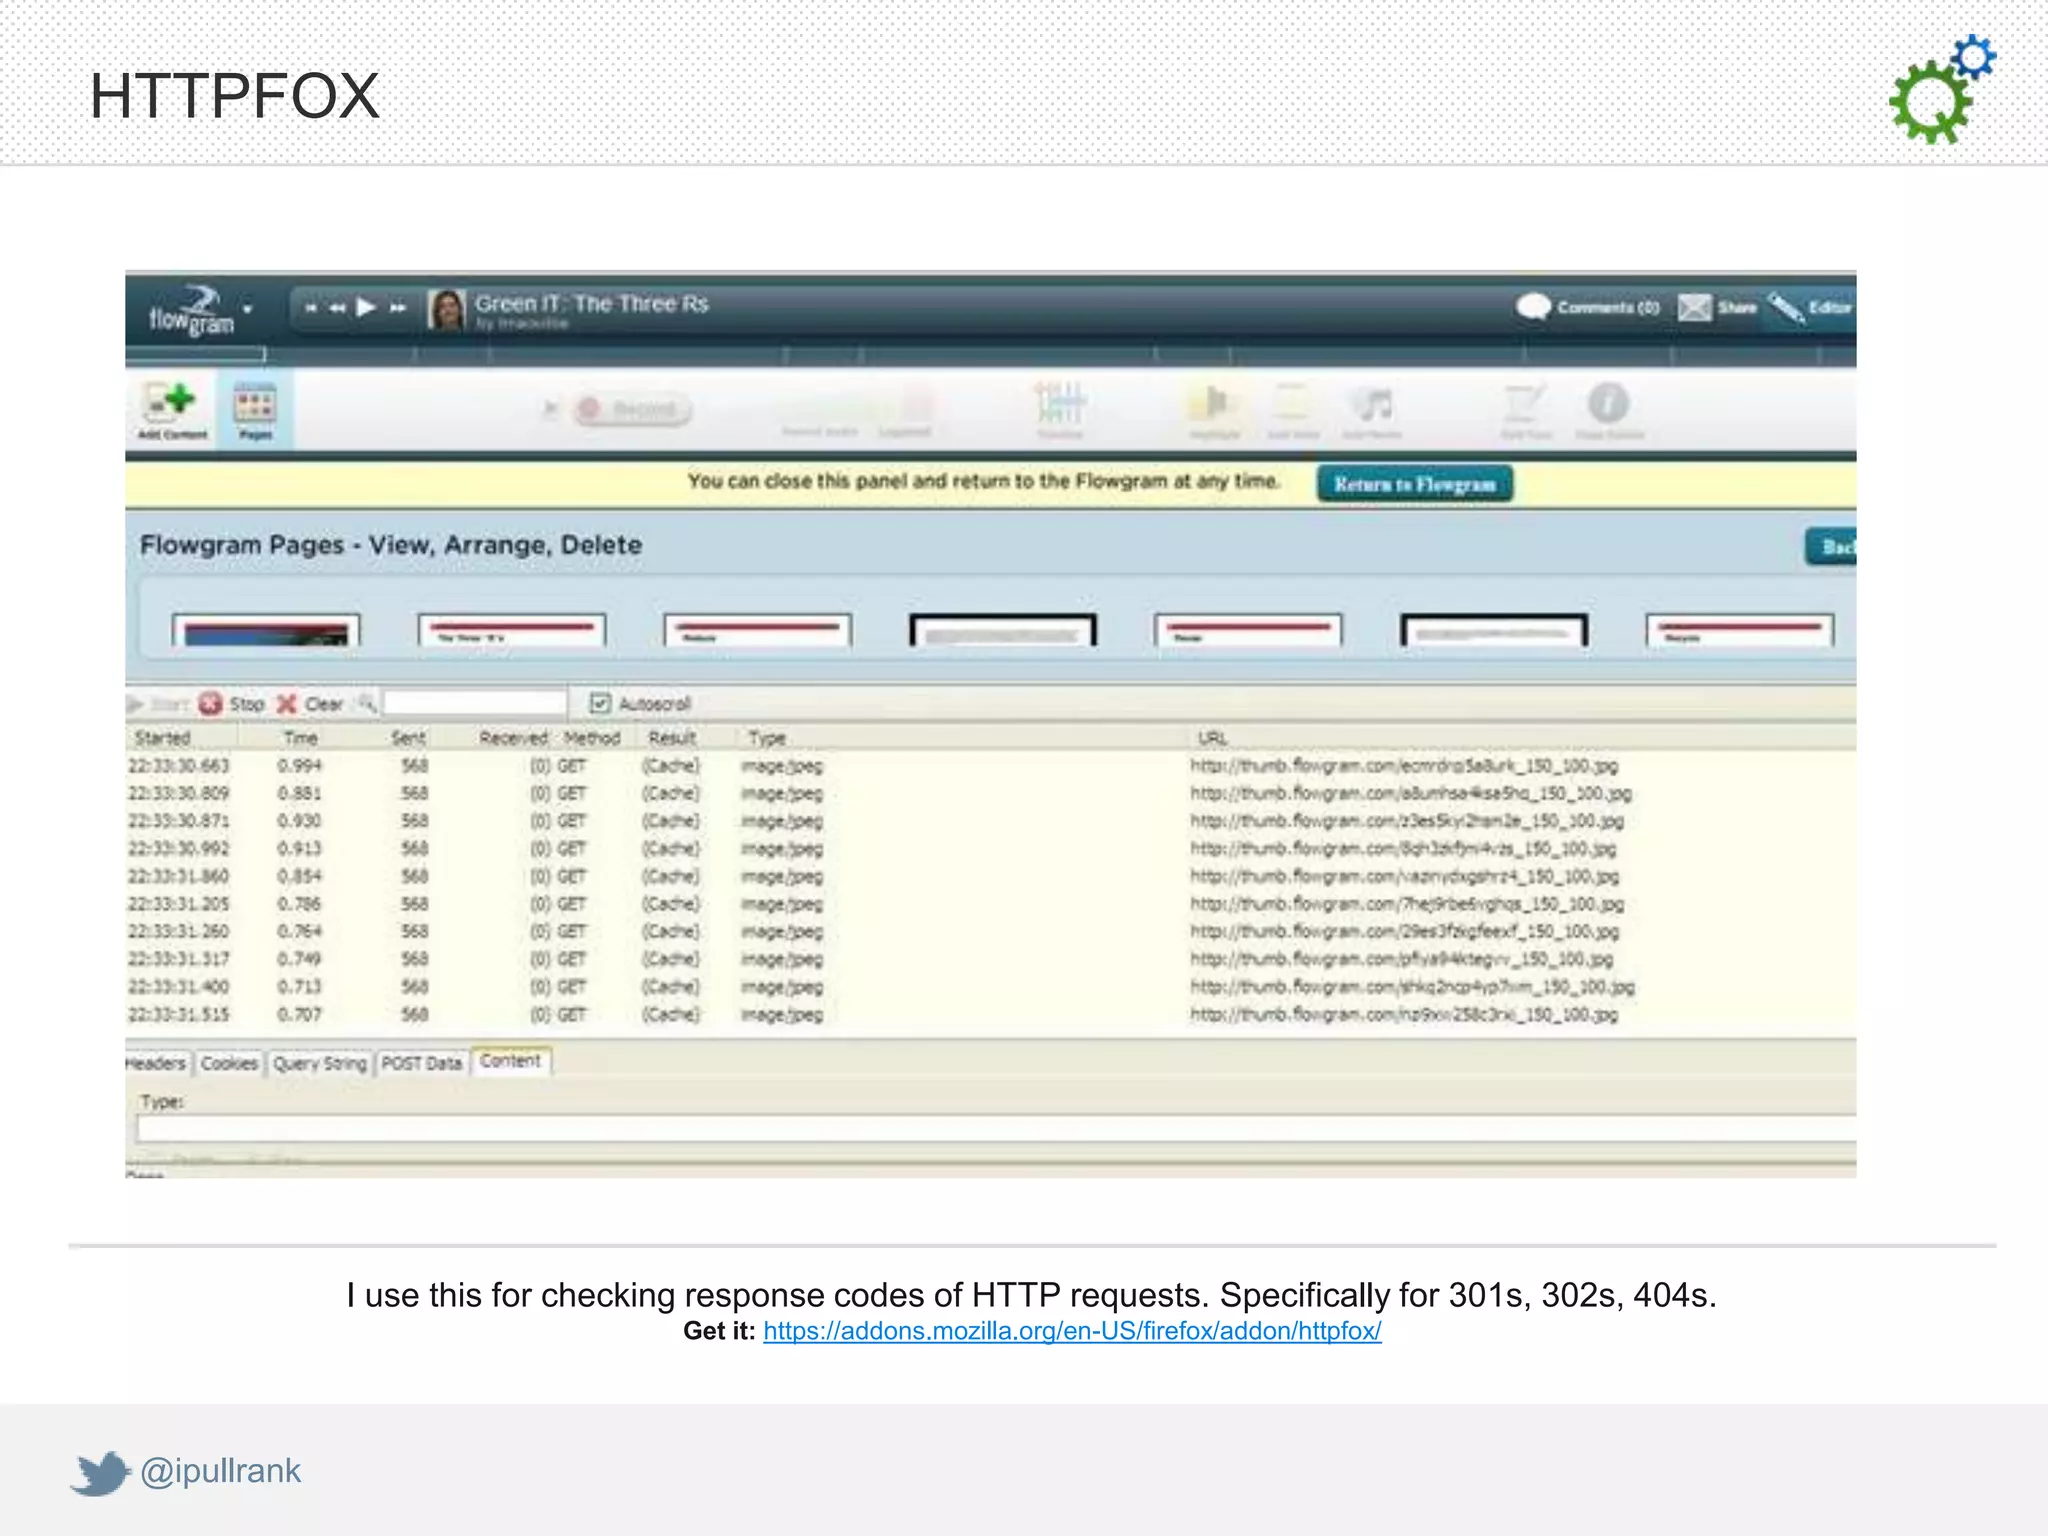
Task: Click the Twitter bird icon
Action: [x=100, y=1473]
